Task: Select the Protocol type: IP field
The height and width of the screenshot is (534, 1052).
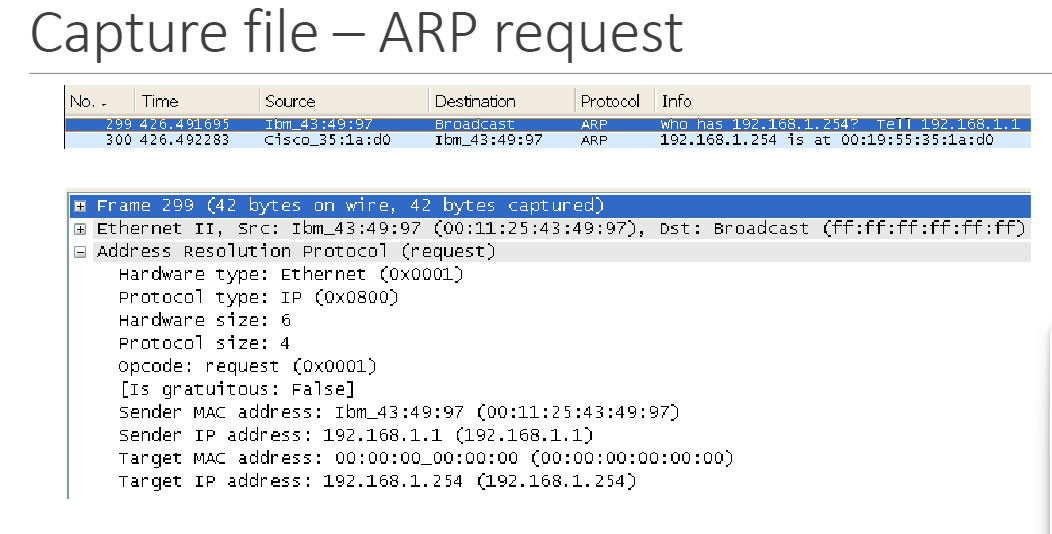Action: tap(258, 297)
